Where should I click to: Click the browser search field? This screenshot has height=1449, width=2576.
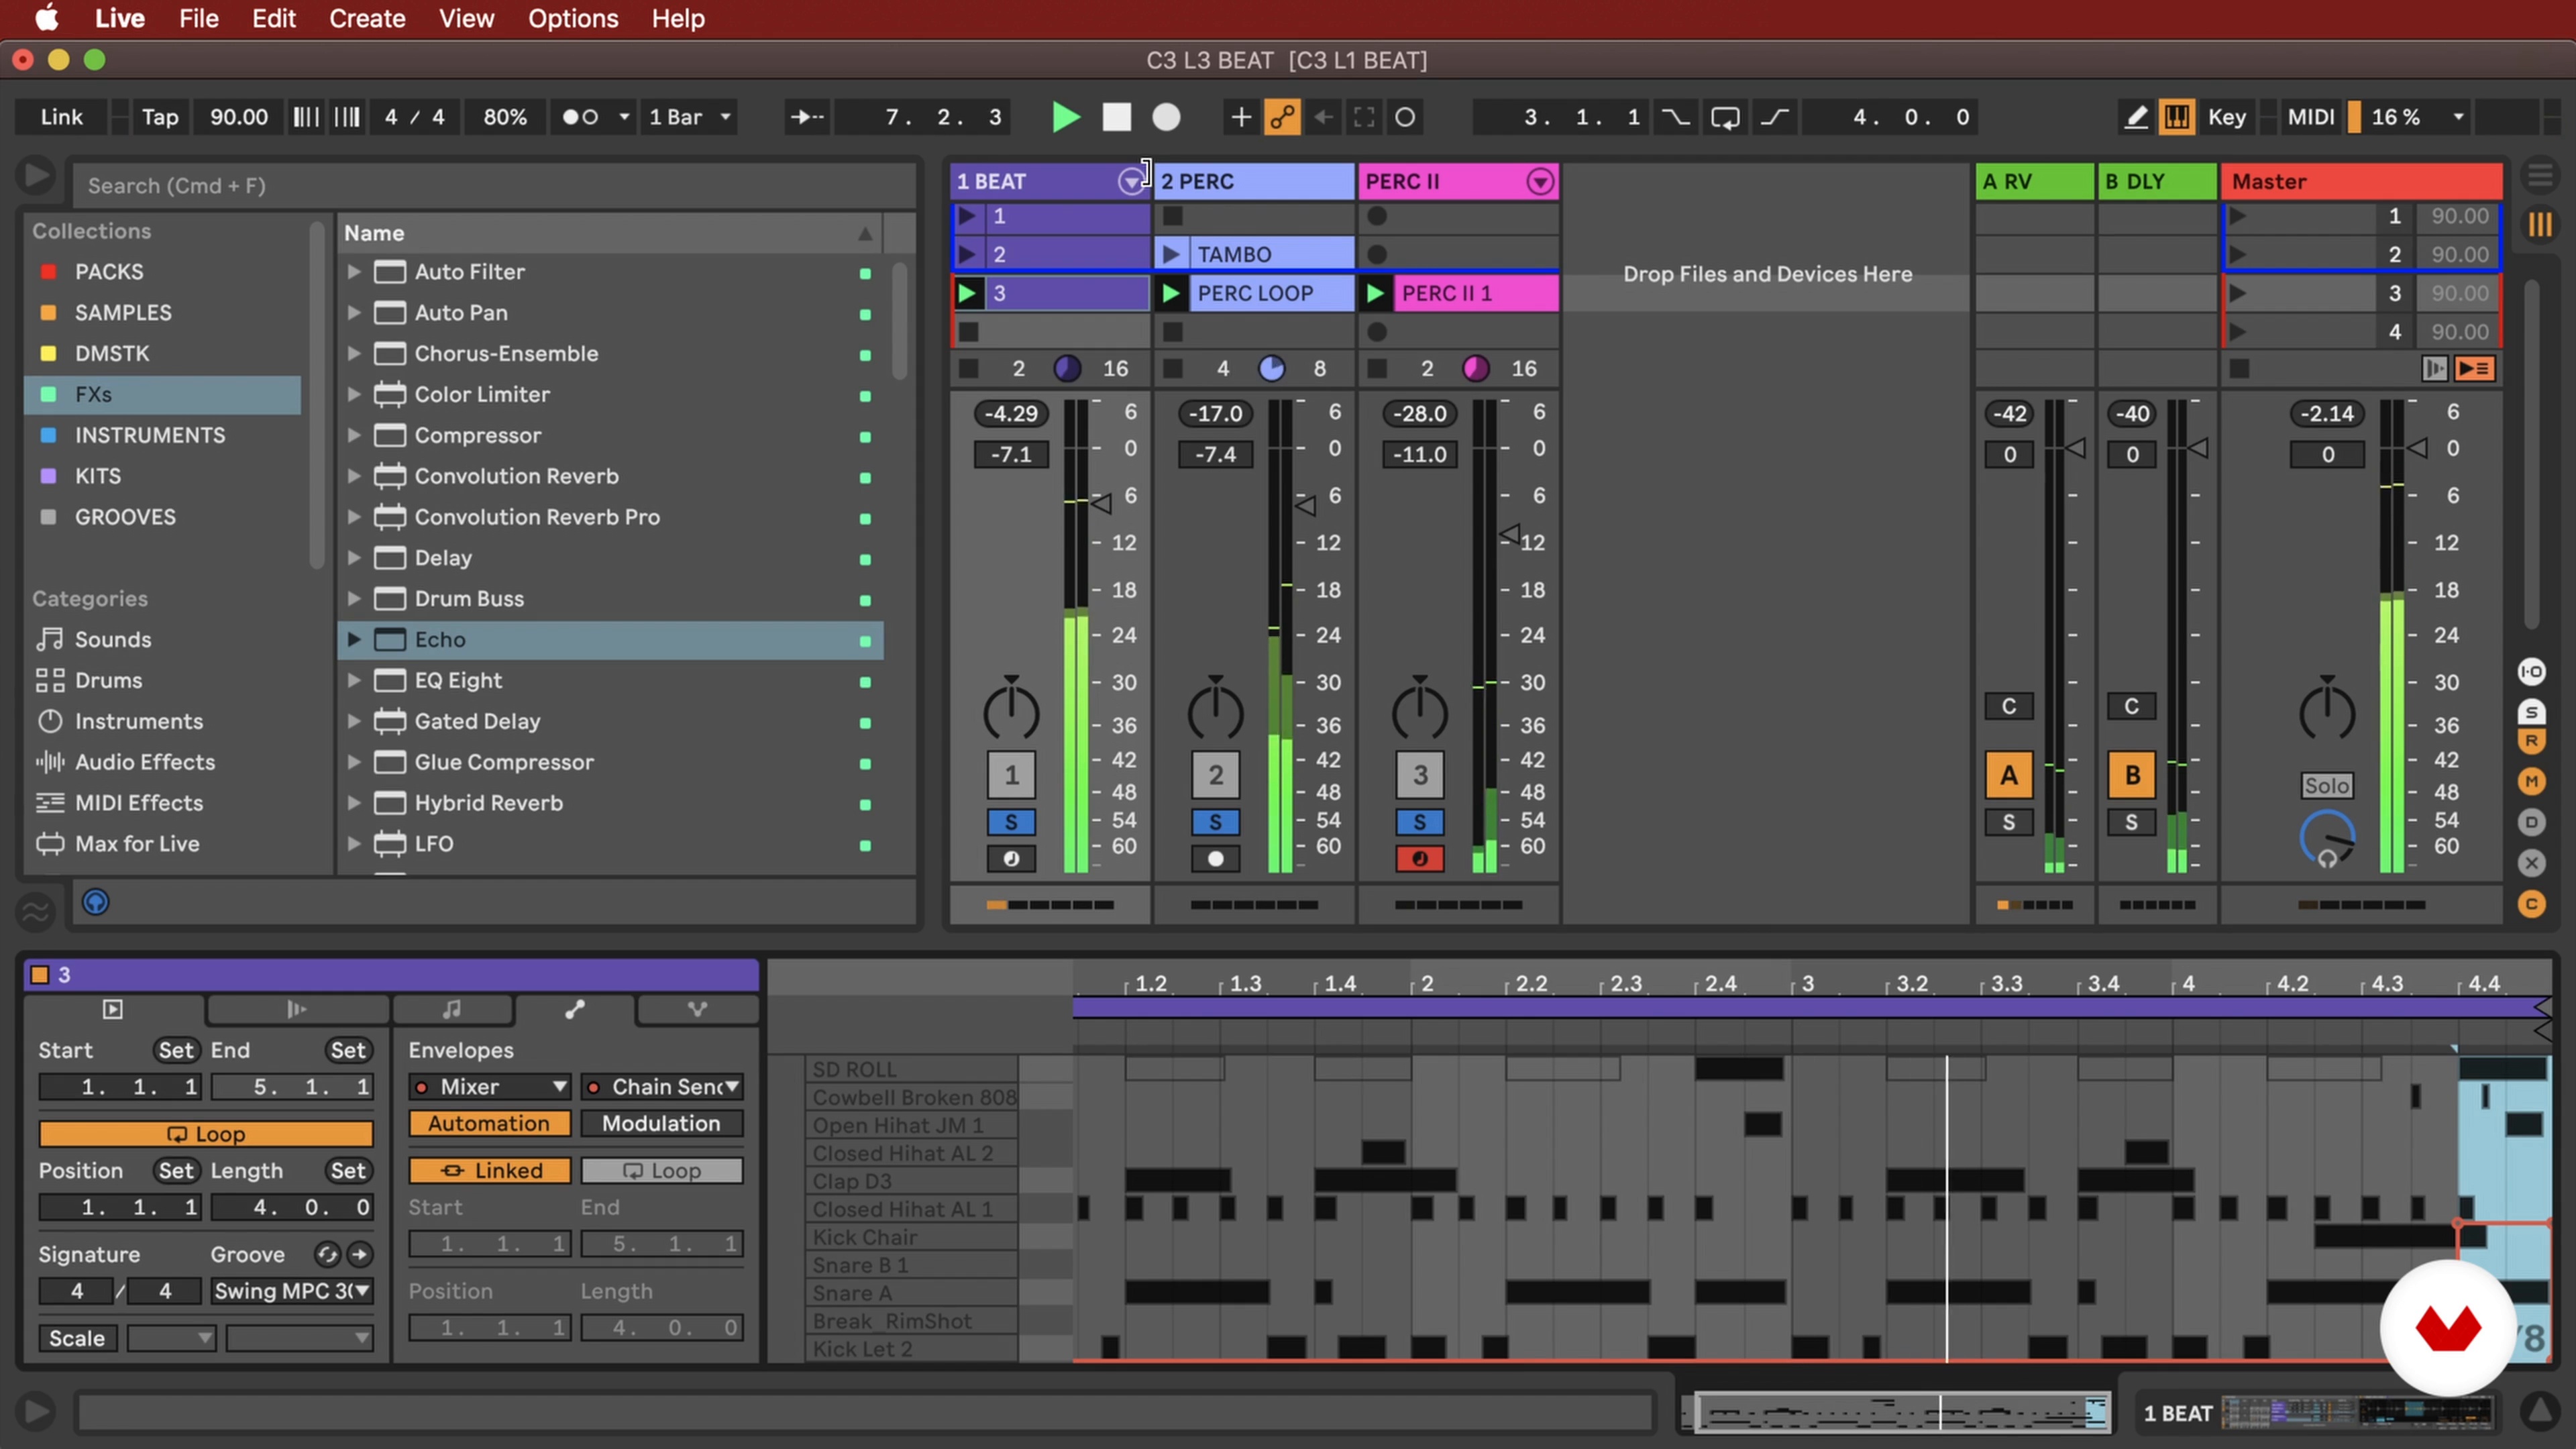(x=495, y=185)
